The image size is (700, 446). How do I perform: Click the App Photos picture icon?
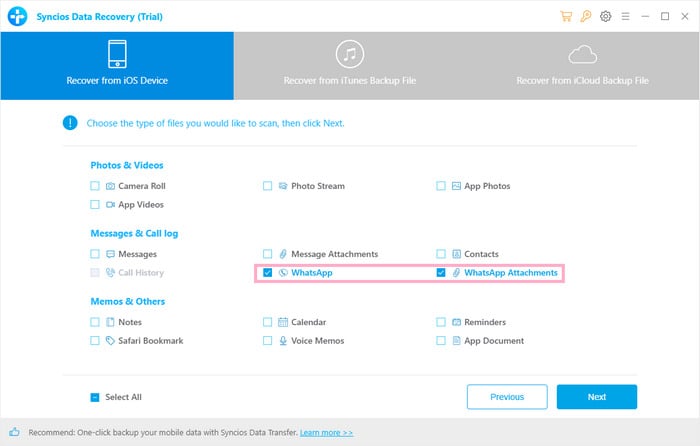coord(456,186)
